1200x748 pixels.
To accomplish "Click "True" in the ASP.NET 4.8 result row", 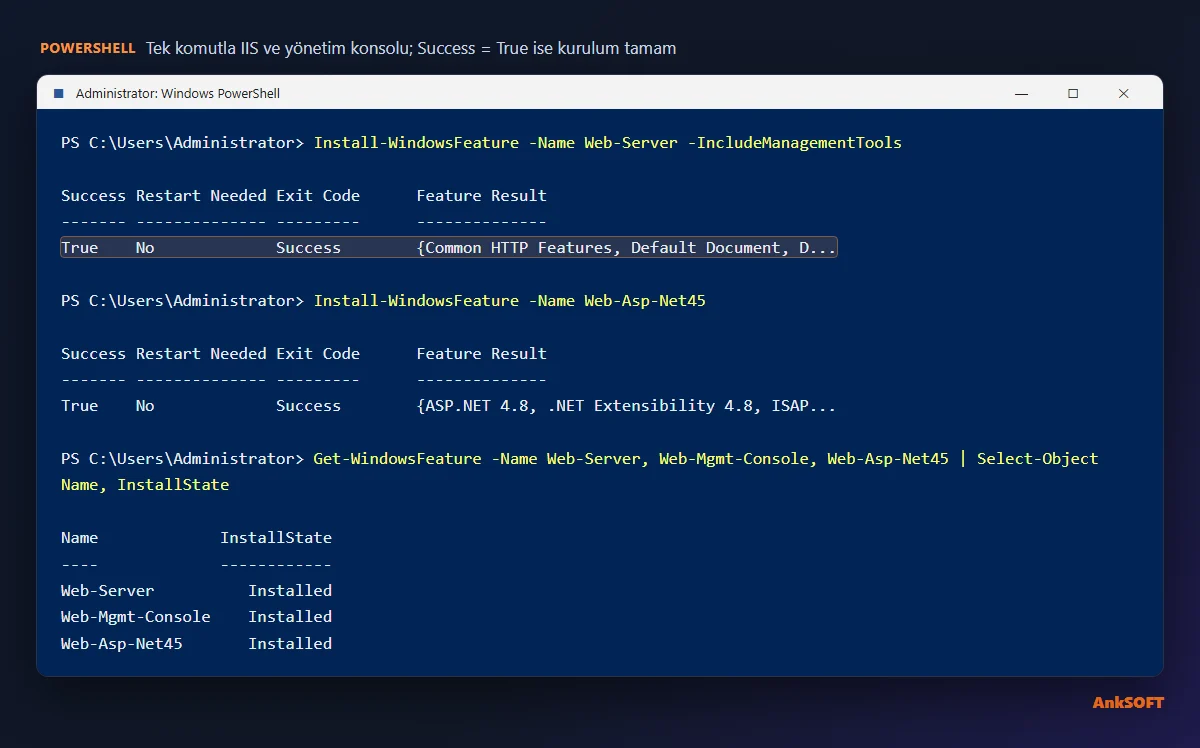I will point(80,406).
